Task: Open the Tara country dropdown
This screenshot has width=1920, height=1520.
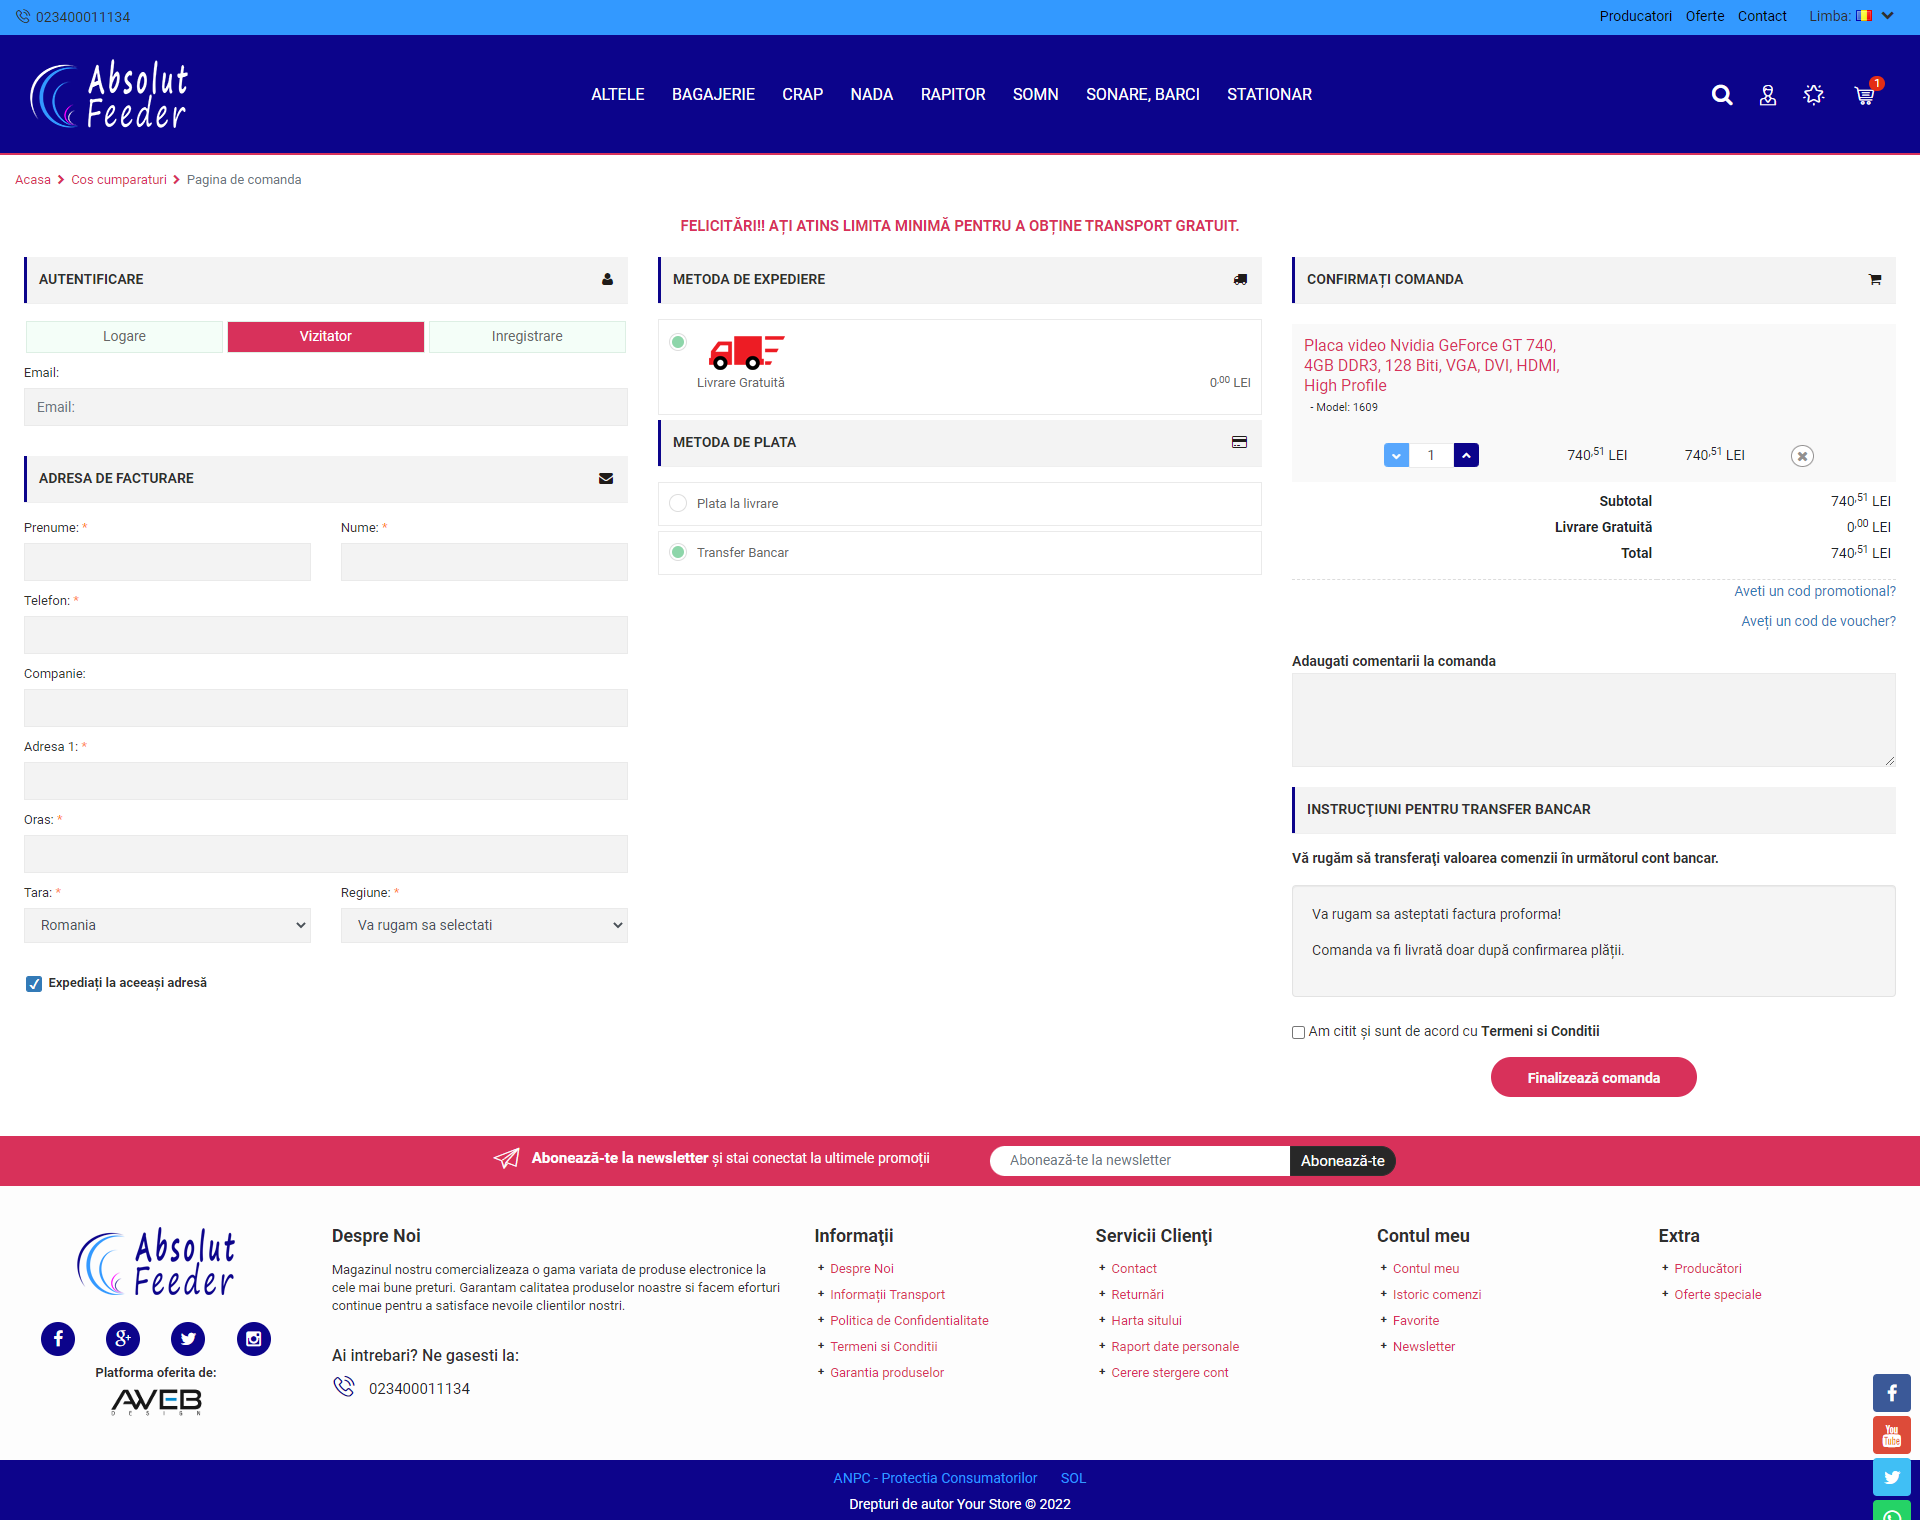Action: 167,925
